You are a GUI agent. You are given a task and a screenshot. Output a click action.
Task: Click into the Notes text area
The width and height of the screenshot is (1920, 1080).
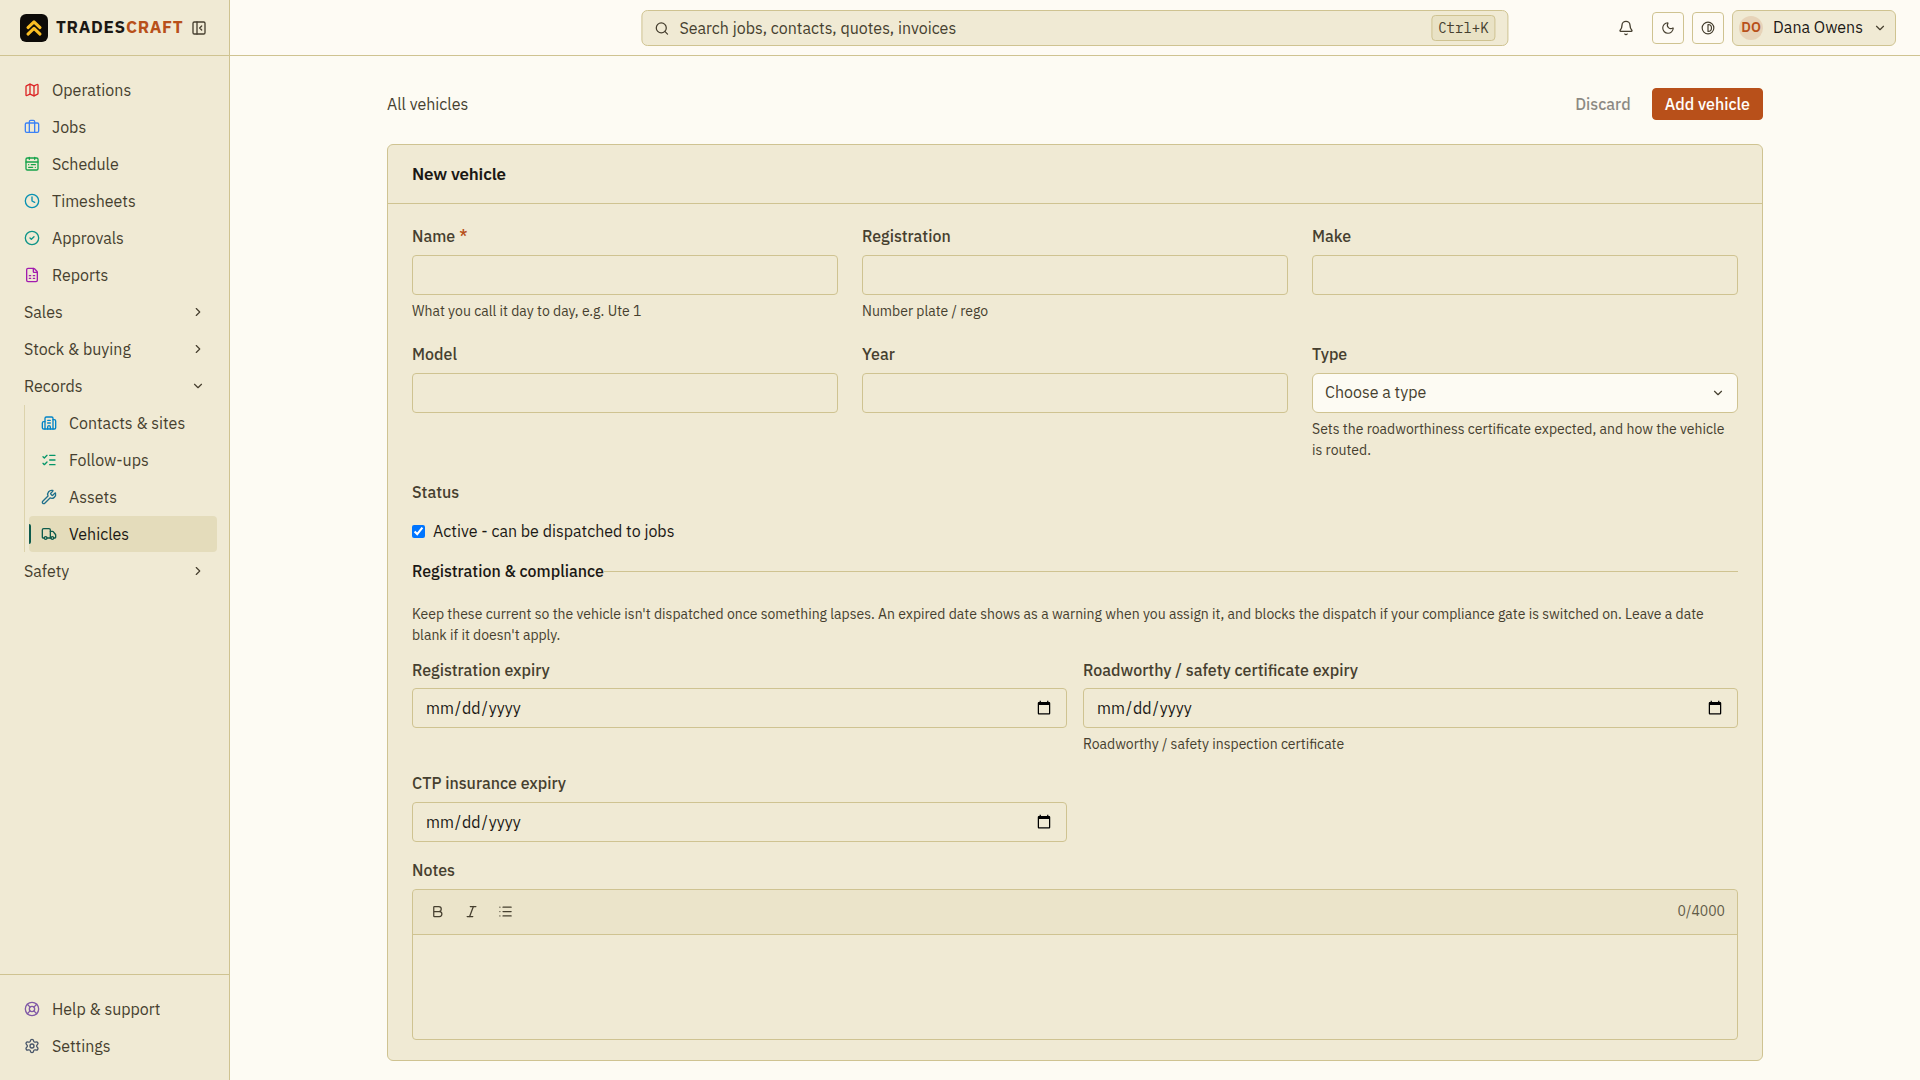point(1075,987)
